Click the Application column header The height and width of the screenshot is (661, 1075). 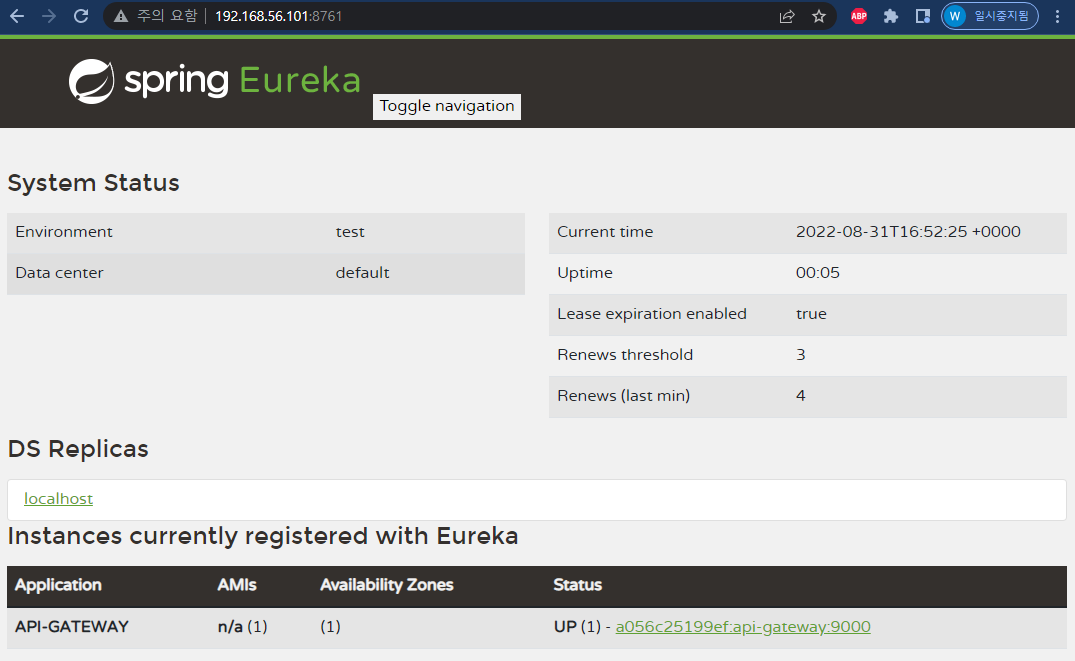pos(58,585)
